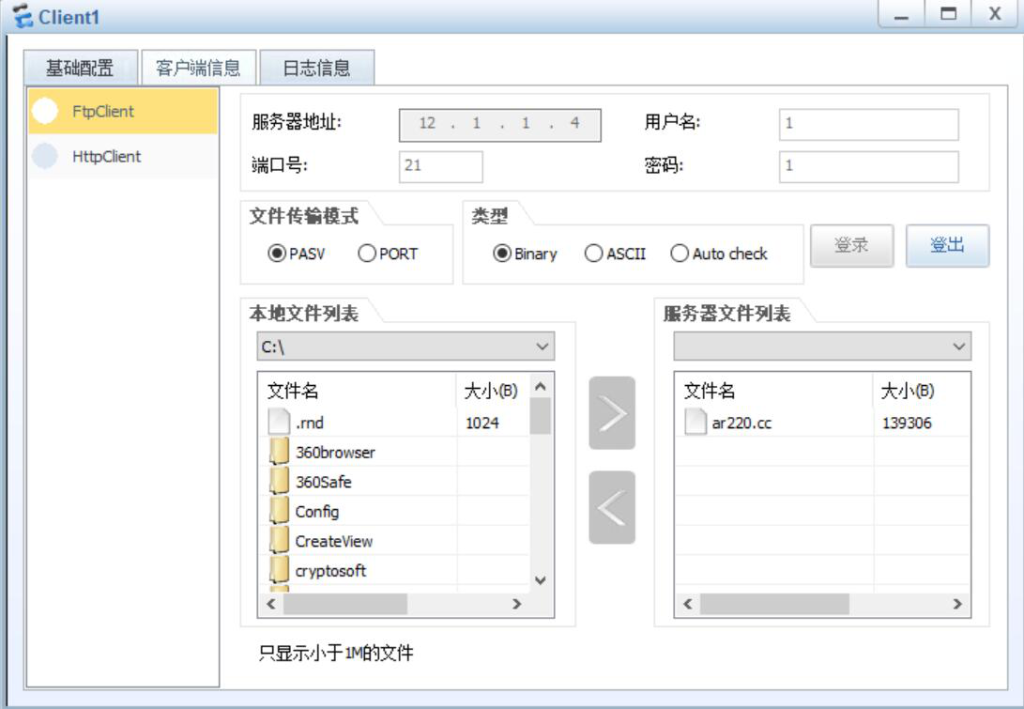This screenshot has width=1024, height=709.
Task: Select Auto check file type
Action: click(680, 253)
